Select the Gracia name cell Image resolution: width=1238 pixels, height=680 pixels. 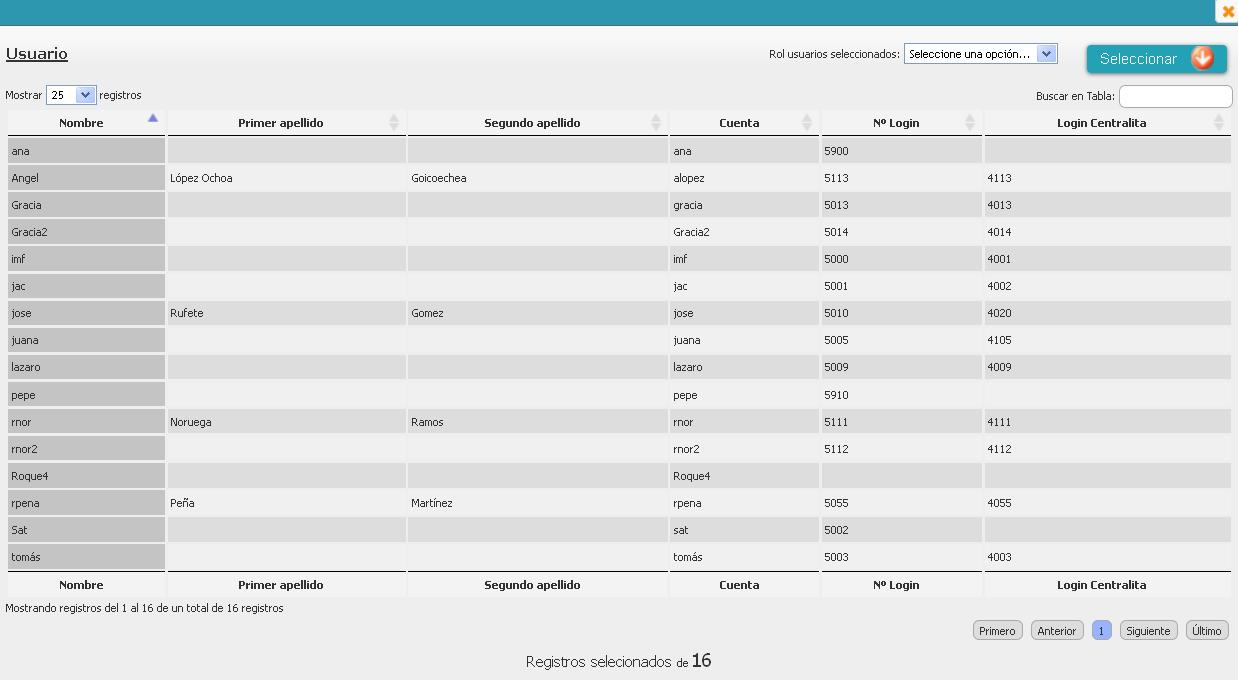click(86, 205)
